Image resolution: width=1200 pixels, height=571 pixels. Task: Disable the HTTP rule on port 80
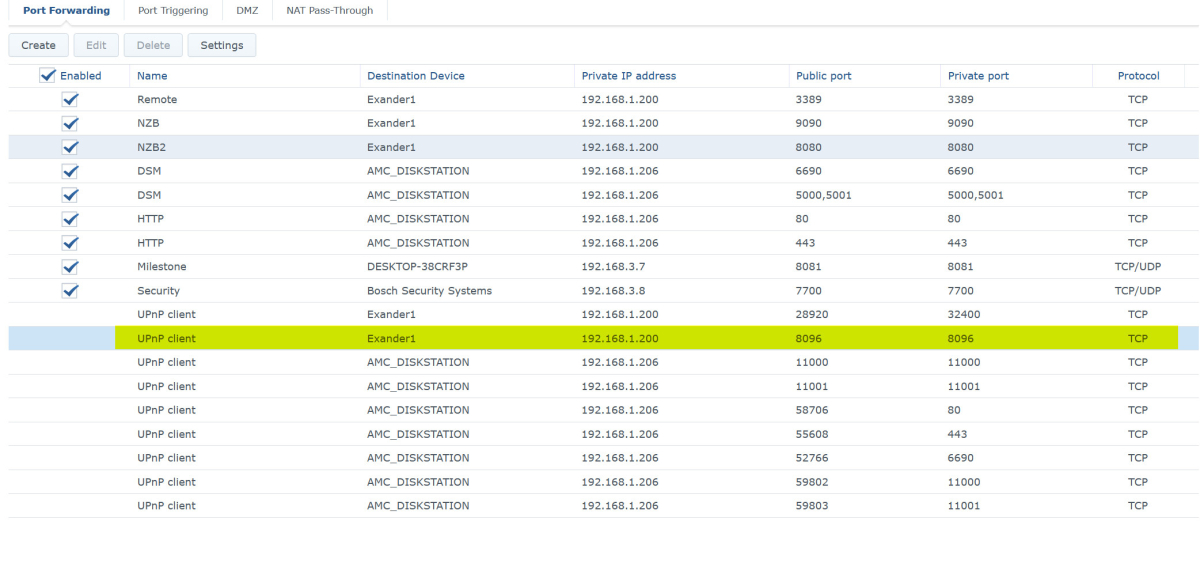coord(70,219)
